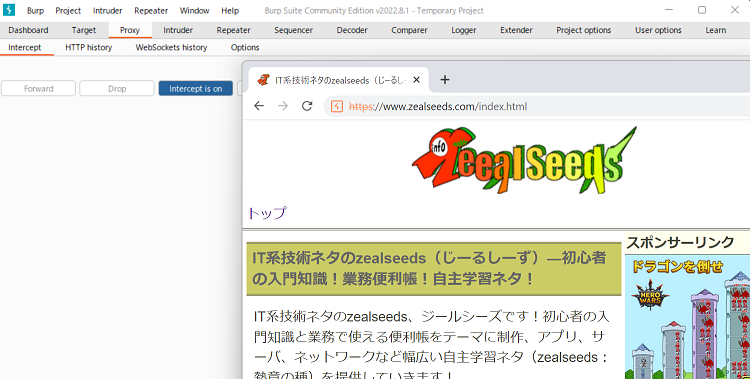Open a new browser tab
Viewport: 750px width, 379px height.
pos(445,79)
